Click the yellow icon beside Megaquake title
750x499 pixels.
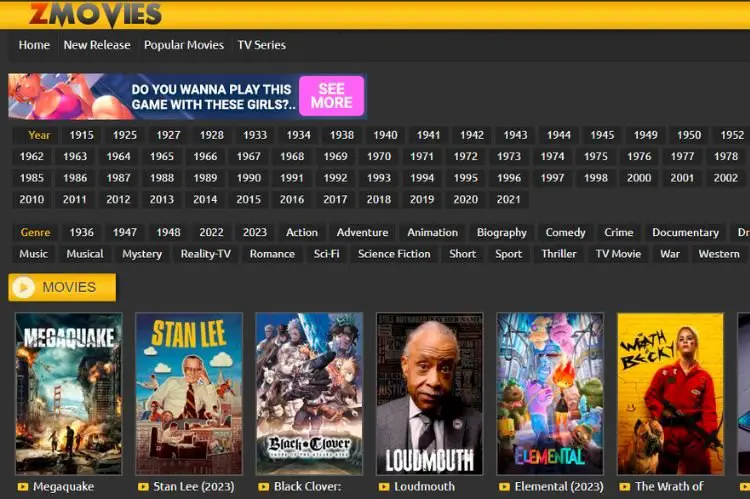[22, 487]
